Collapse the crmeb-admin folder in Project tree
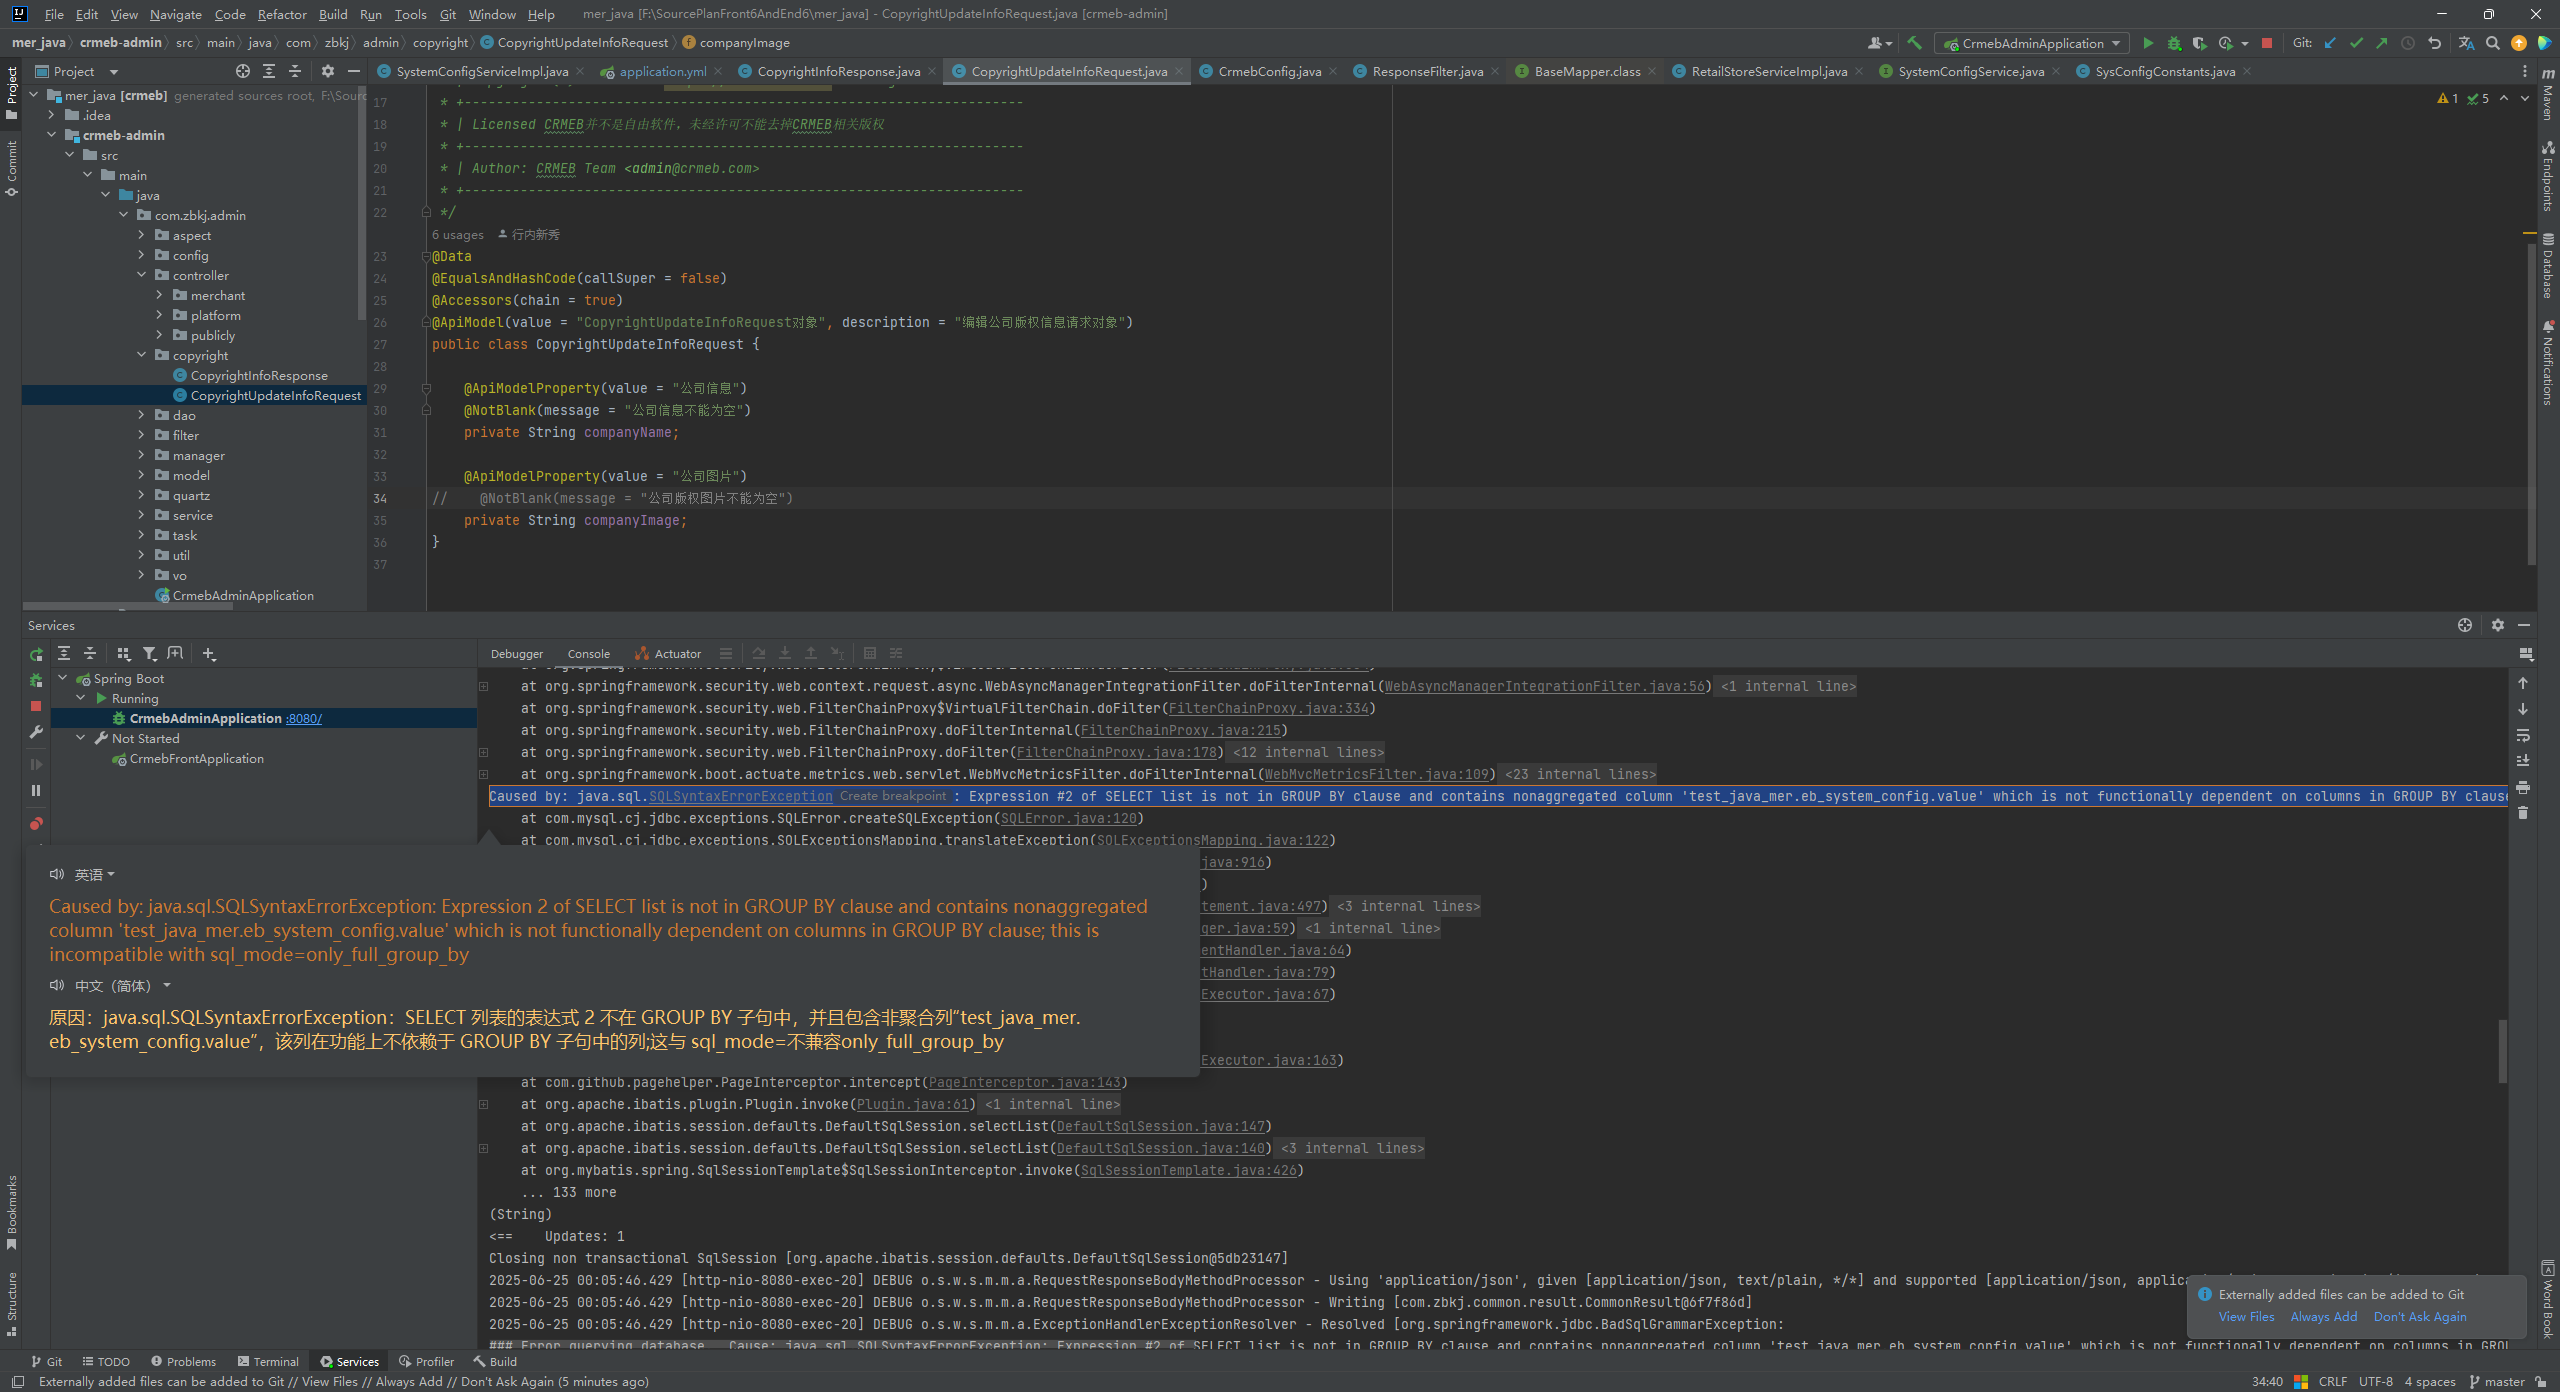 point(52,135)
